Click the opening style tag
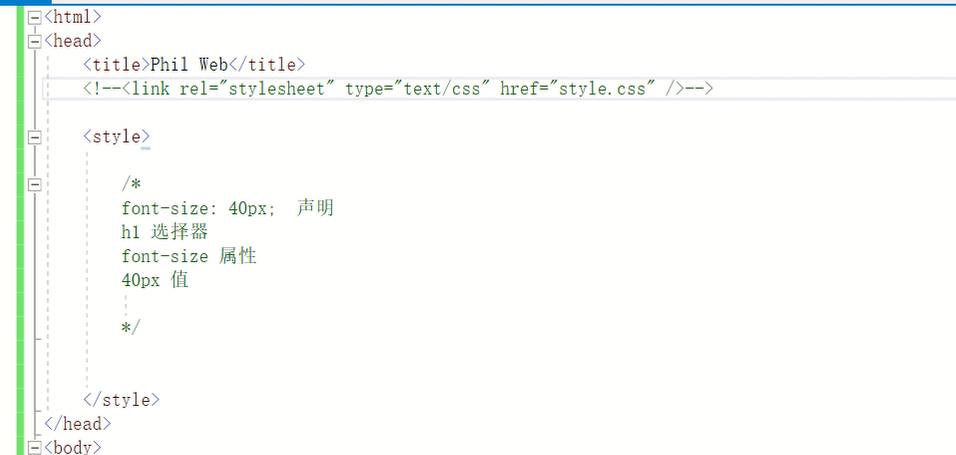Screen dimensions: 956x455 pos(117,137)
